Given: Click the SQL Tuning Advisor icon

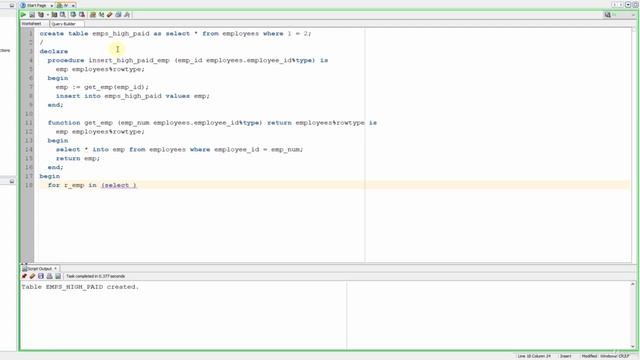Looking at the screenshot, I should point(63,15).
